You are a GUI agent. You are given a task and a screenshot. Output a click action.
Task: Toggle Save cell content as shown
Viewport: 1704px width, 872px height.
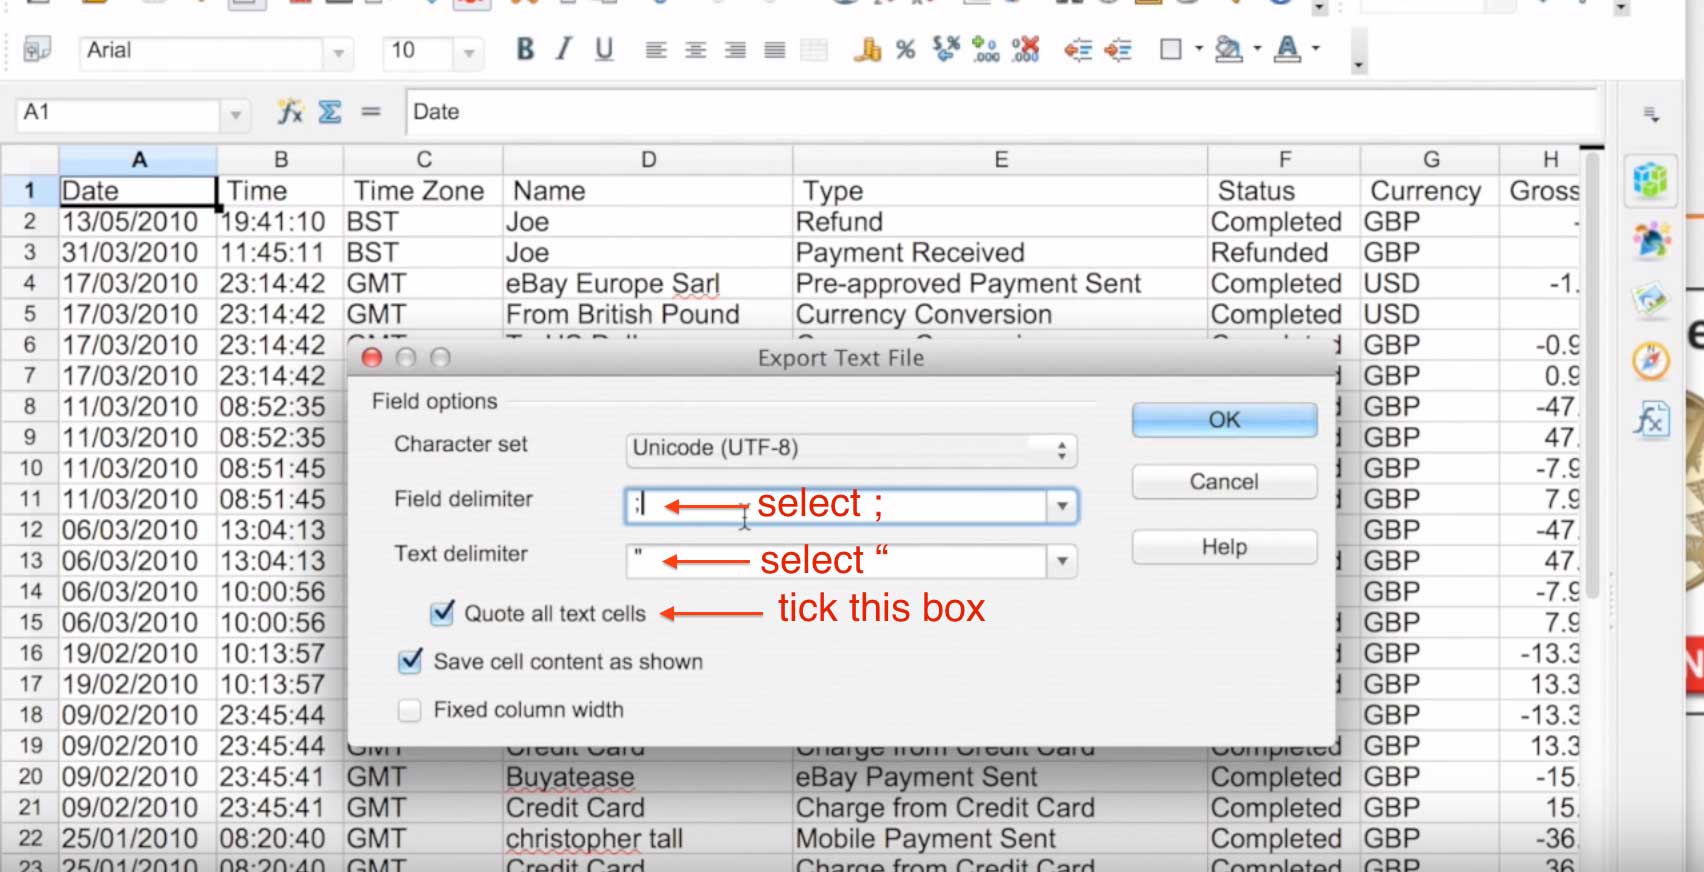point(410,661)
